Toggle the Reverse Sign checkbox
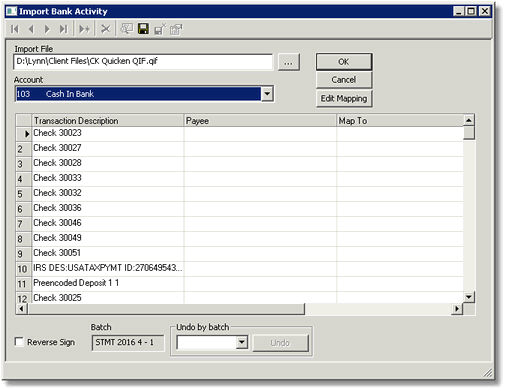Screen dimensions: 506x391 click(x=19, y=342)
